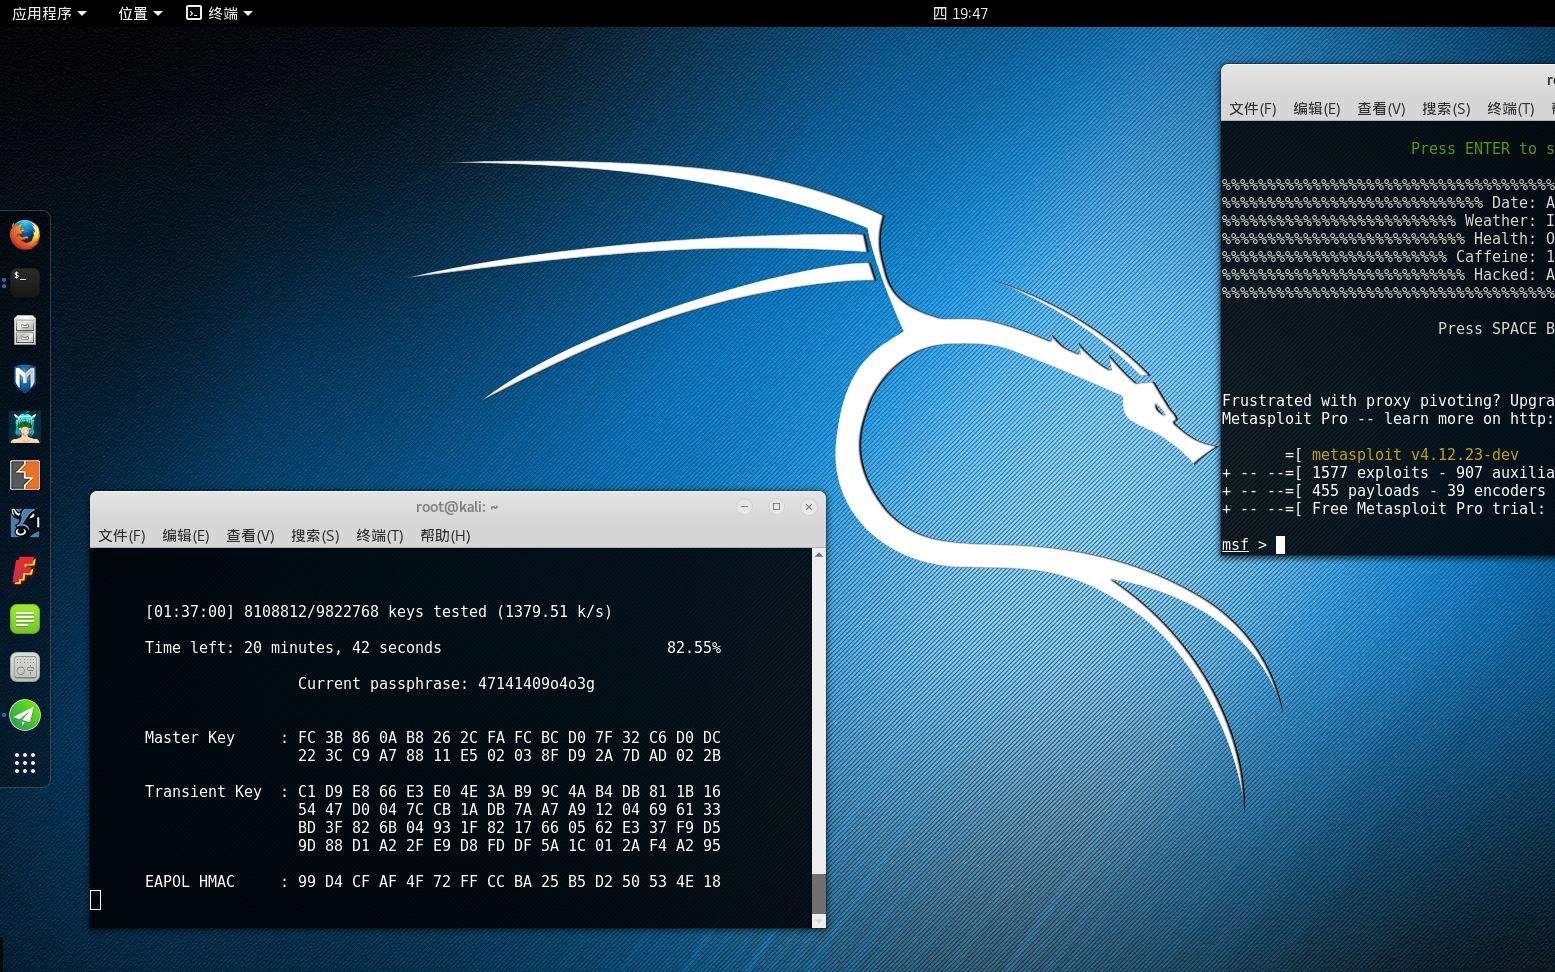
Task: Click scrollbar up arrow in aircrack terminal
Action: pos(819,555)
